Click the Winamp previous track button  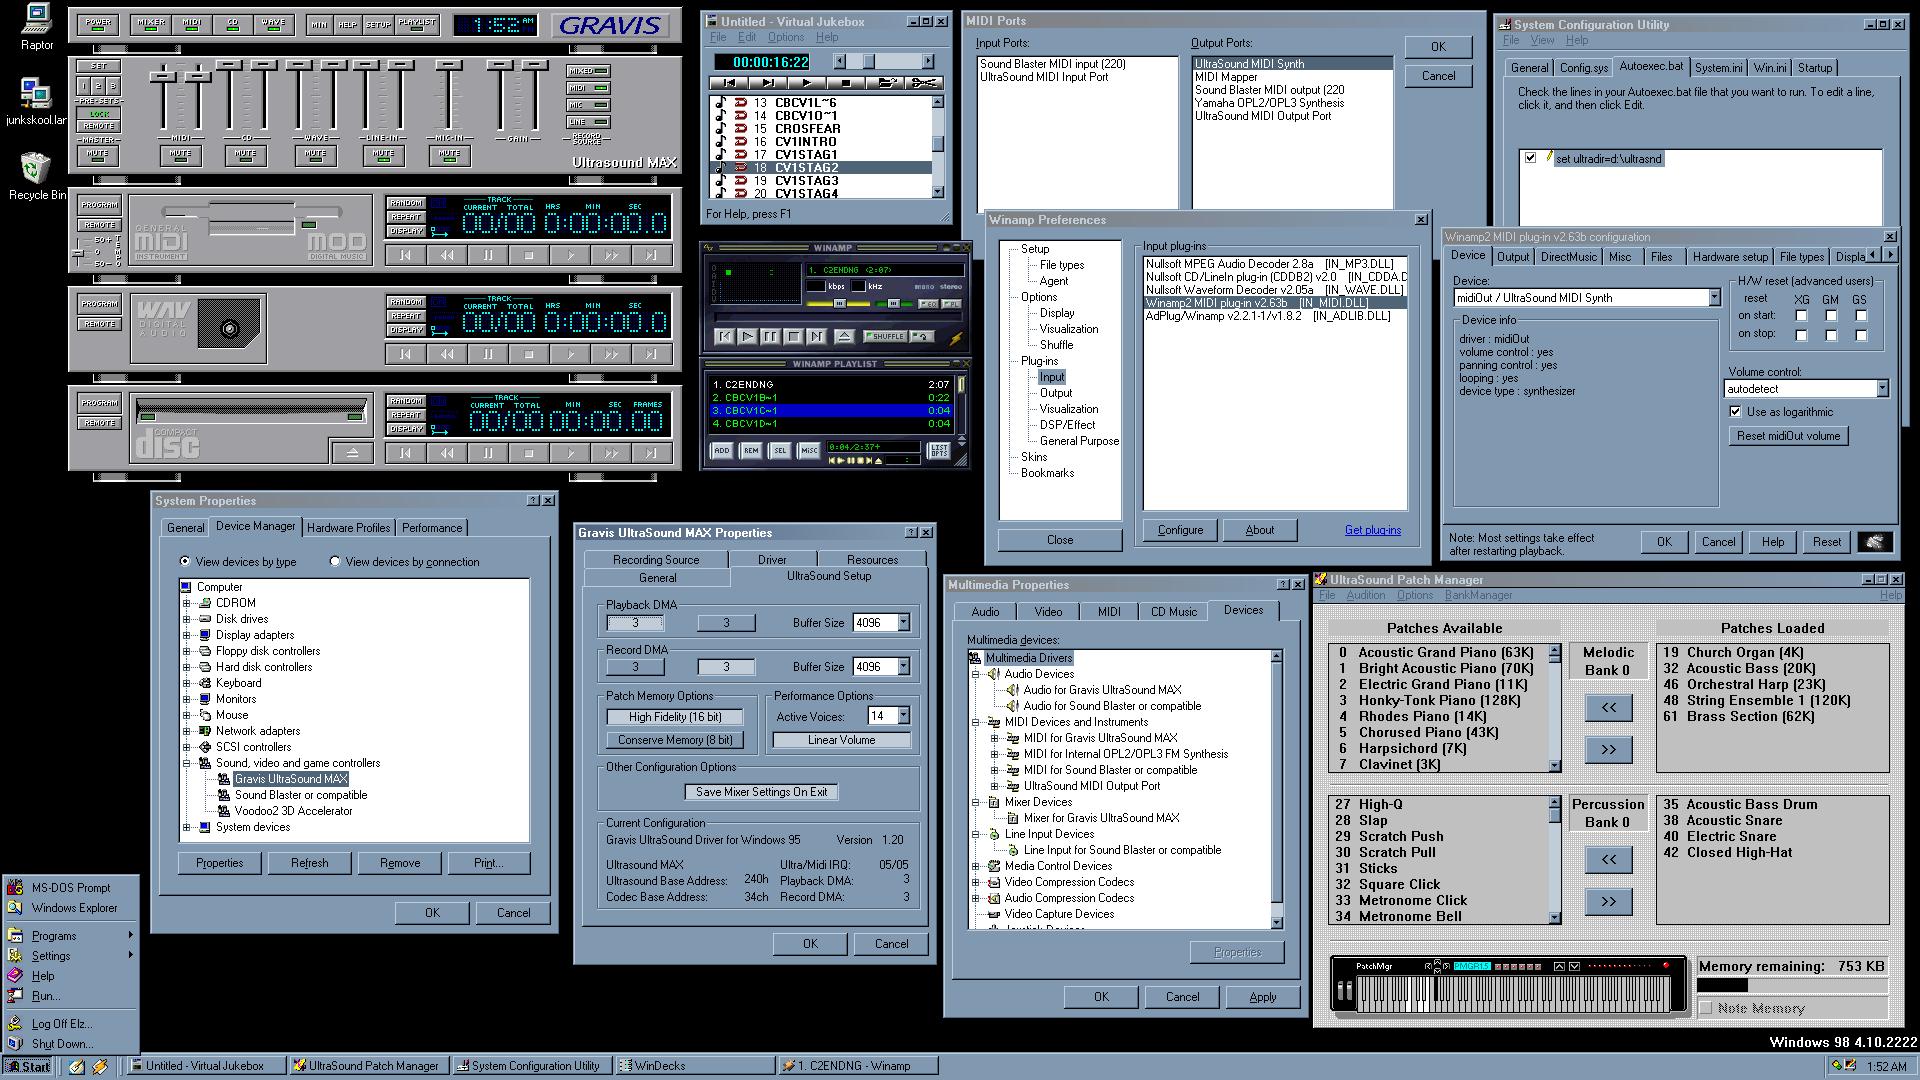click(x=724, y=337)
